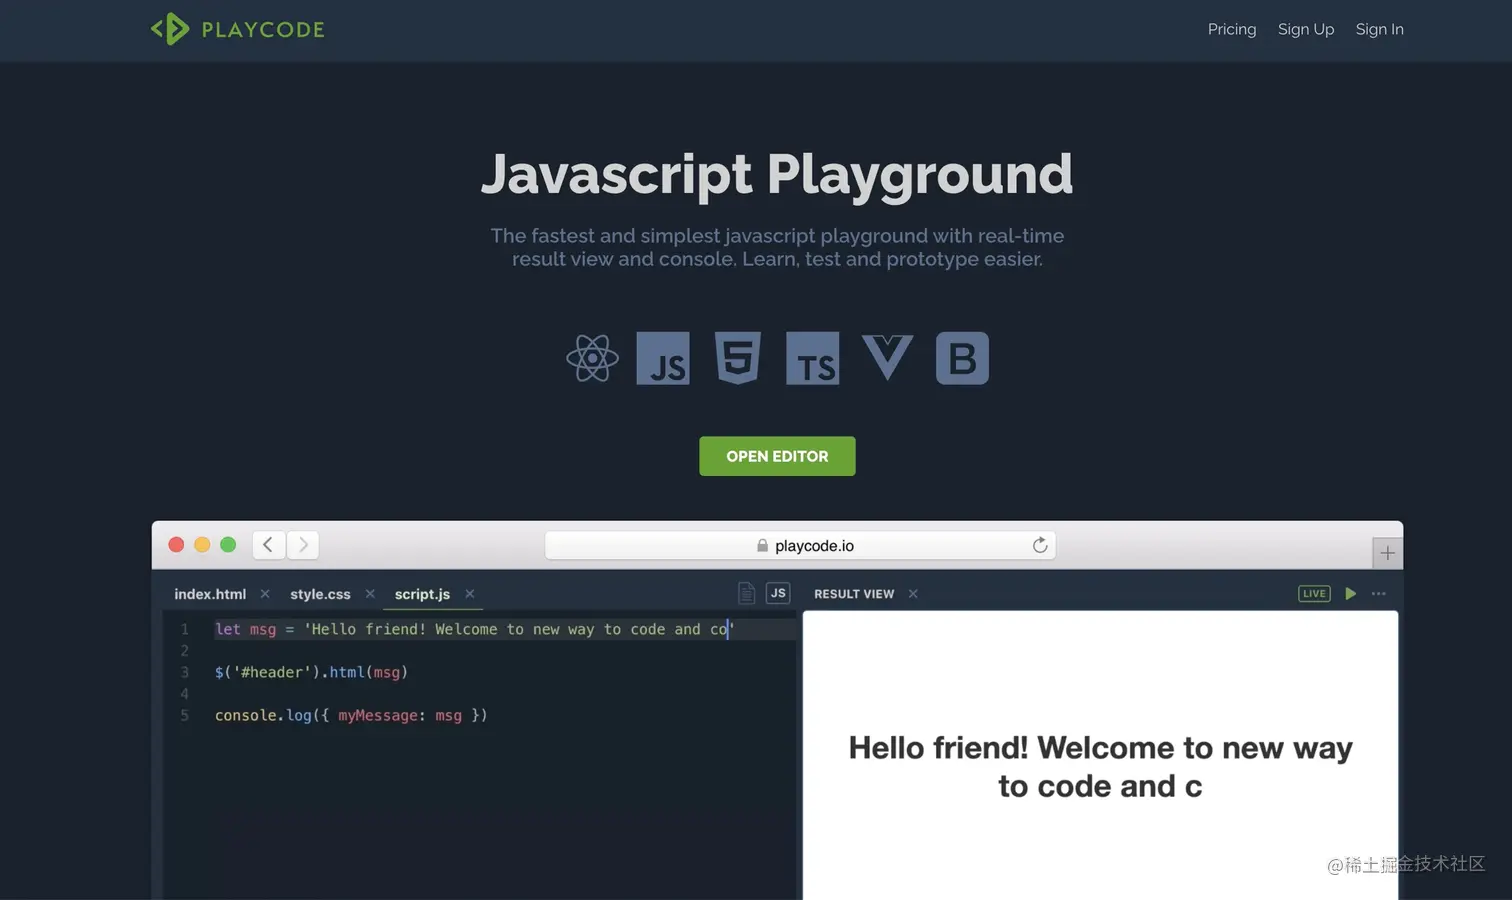Click the Javascript Playground heading
Screen dimensions: 1512x900
[x=777, y=174]
